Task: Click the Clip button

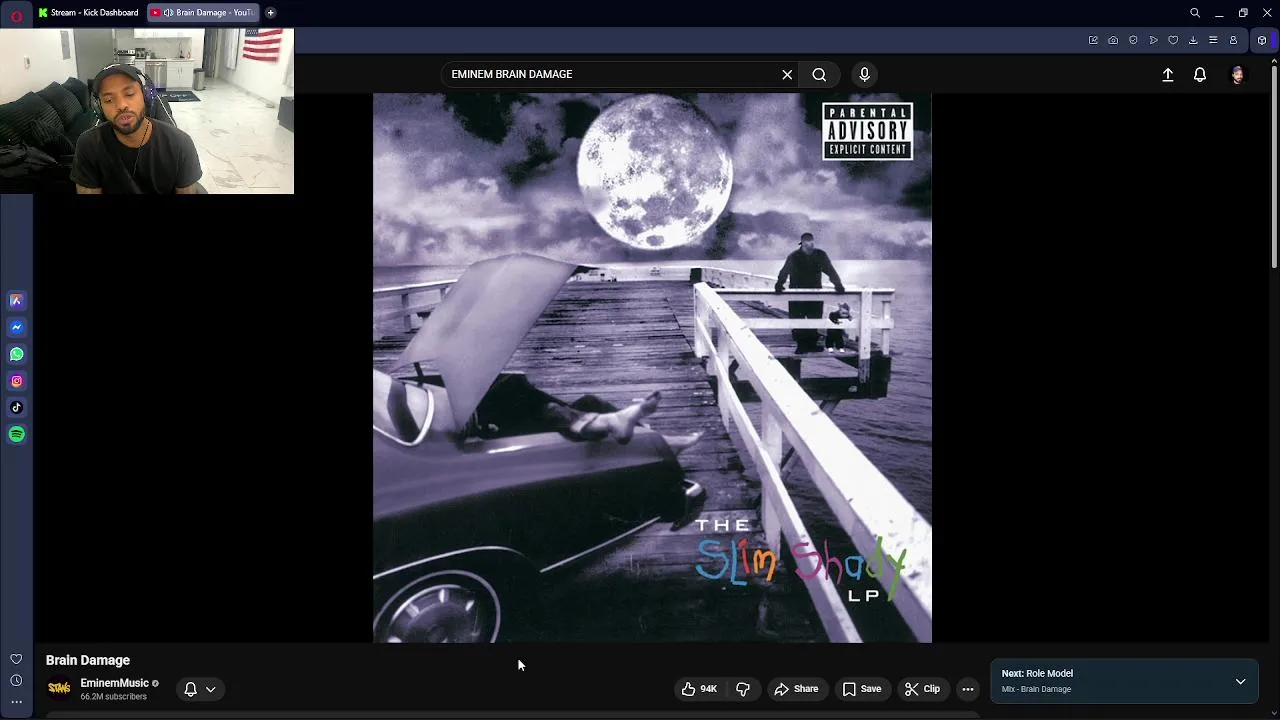Action: 922,689
